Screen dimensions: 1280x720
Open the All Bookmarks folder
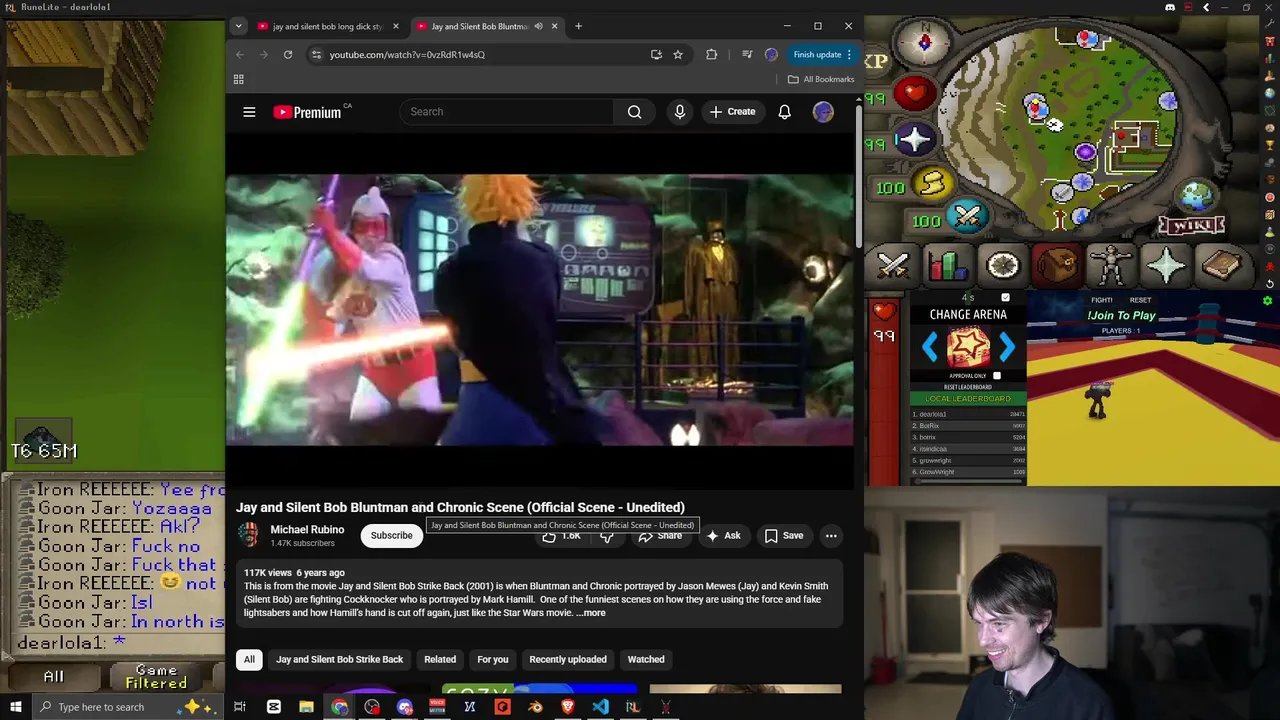tap(821, 79)
